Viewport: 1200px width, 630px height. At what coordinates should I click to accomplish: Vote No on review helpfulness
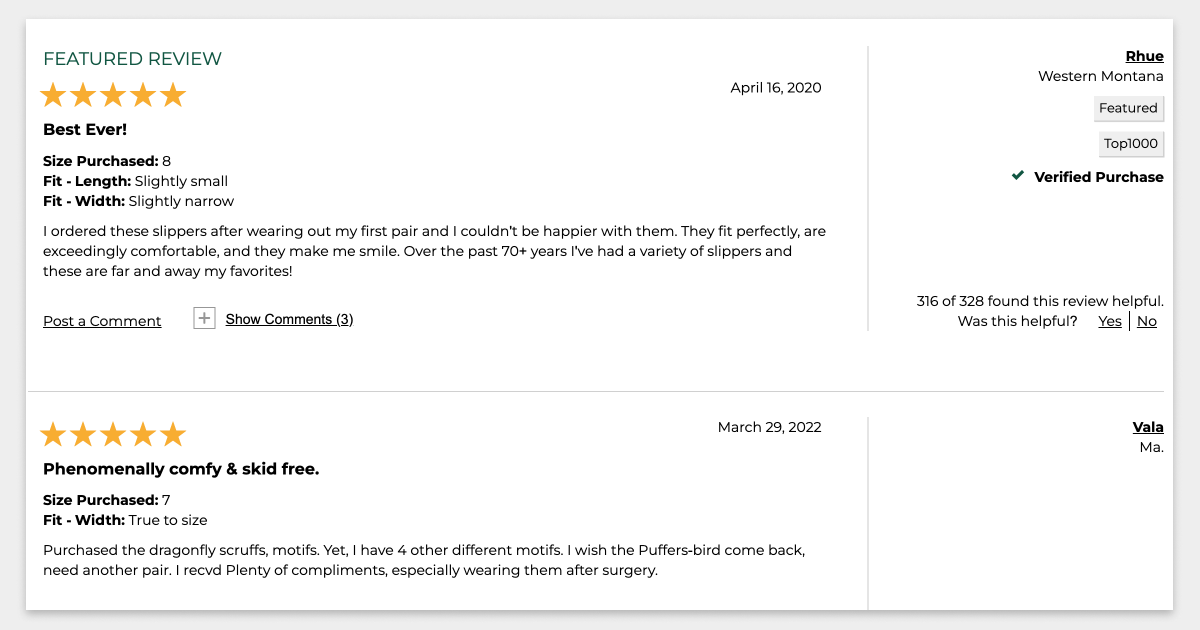[1147, 321]
